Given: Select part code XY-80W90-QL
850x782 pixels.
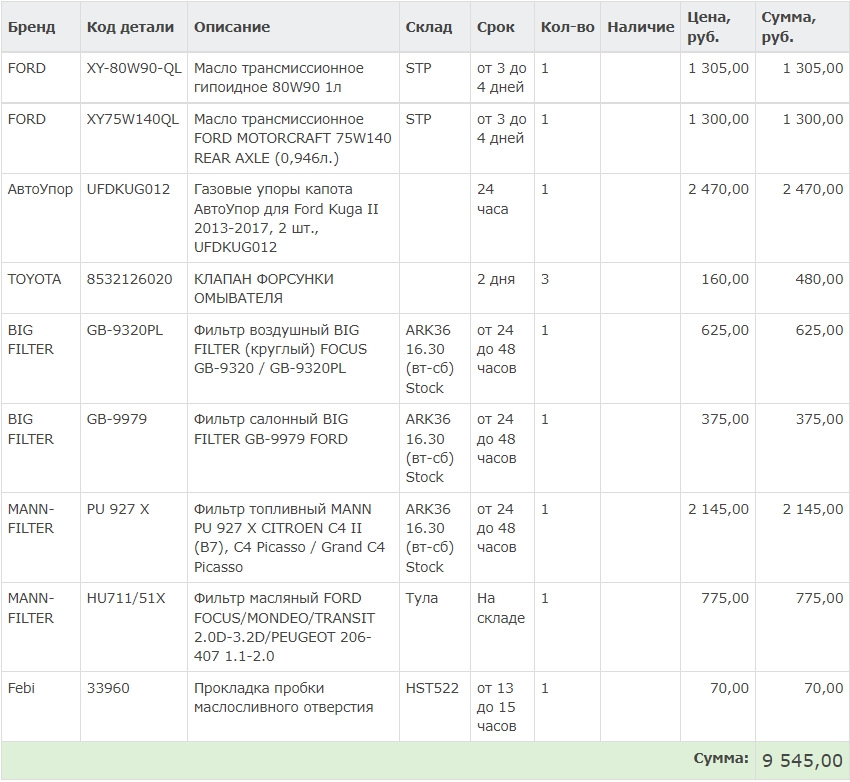Looking at the screenshot, I should 134,68.
